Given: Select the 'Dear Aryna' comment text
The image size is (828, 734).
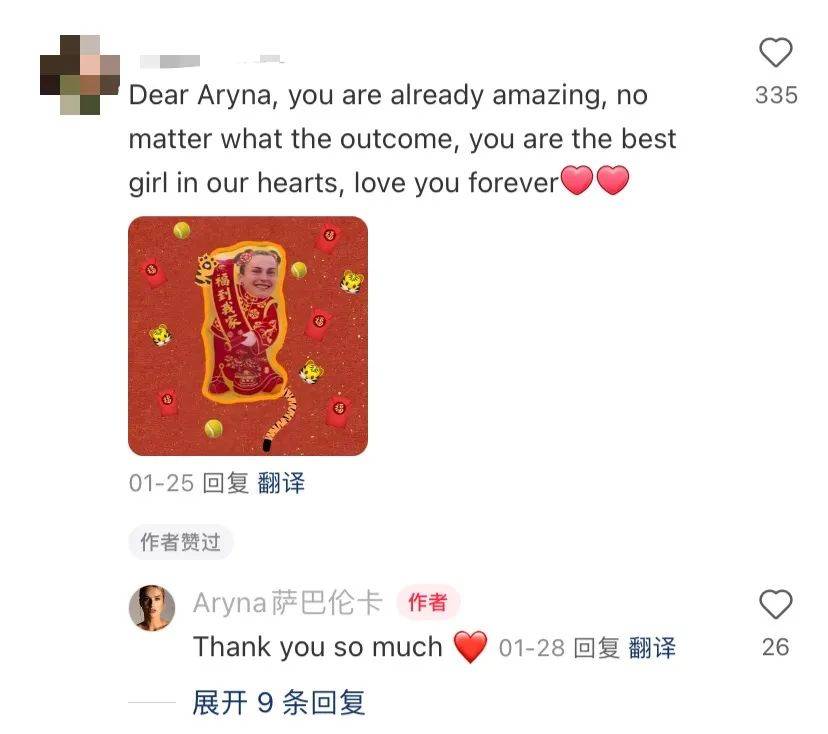Looking at the screenshot, I should pyautogui.click(x=402, y=139).
